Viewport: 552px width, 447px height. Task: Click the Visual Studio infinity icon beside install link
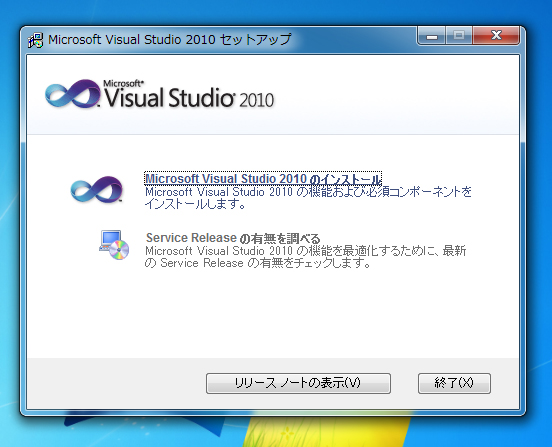[x=96, y=189]
